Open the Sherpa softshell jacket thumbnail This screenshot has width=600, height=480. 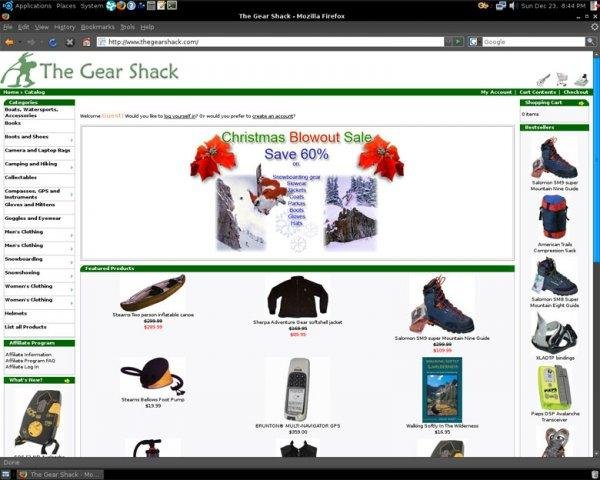(298, 297)
